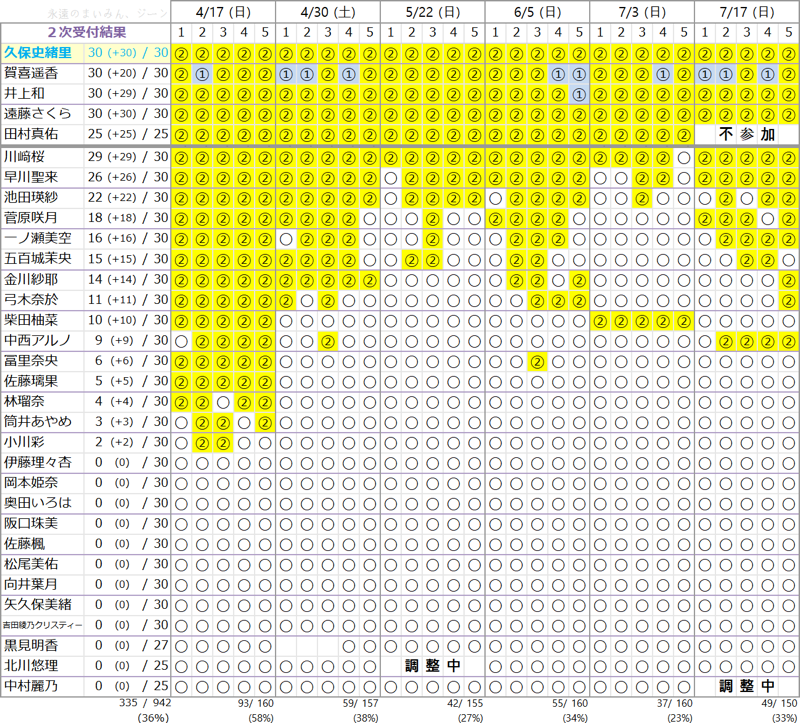This screenshot has width=800, height=723.
Task: Click the 59/ 157 total under 4/30
Action: click(x=360, y=703)
